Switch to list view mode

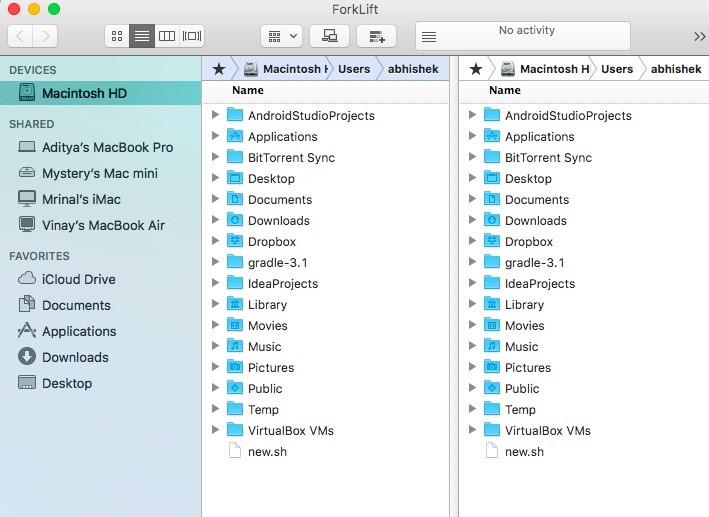click(142, 36)
